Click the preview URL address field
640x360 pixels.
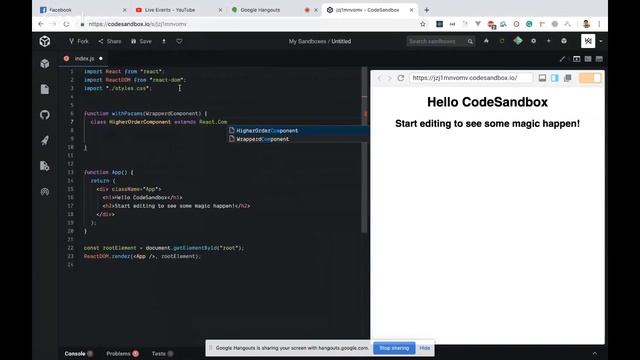471,78
